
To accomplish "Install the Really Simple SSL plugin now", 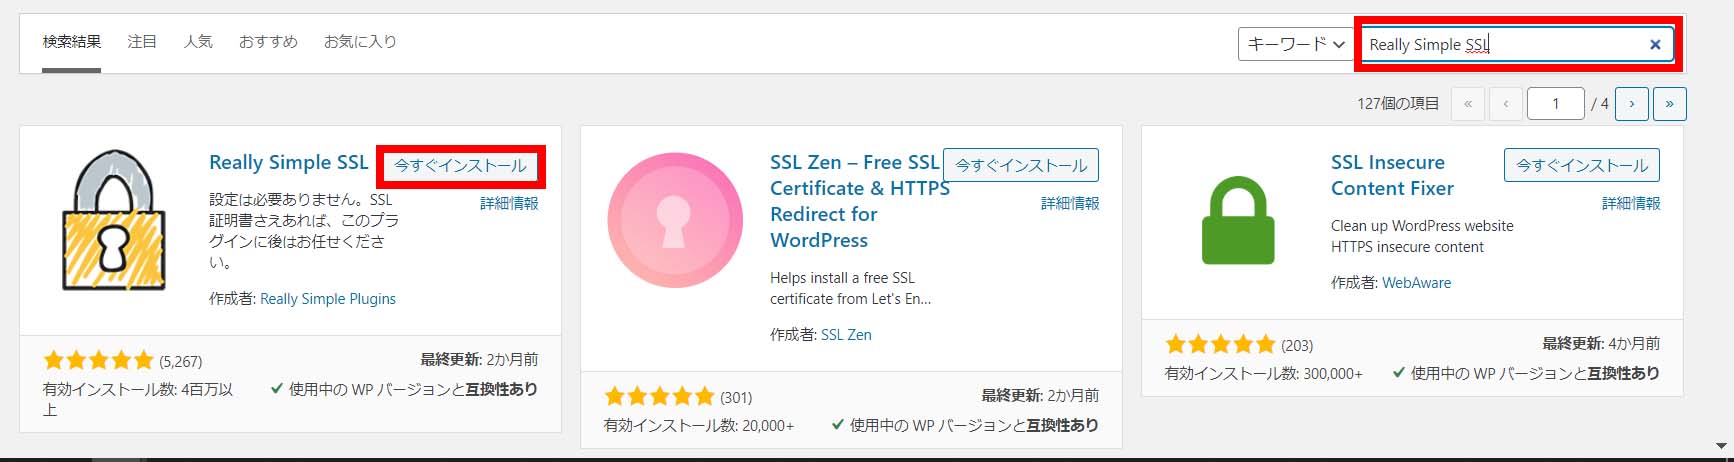I will coord(460,165).
